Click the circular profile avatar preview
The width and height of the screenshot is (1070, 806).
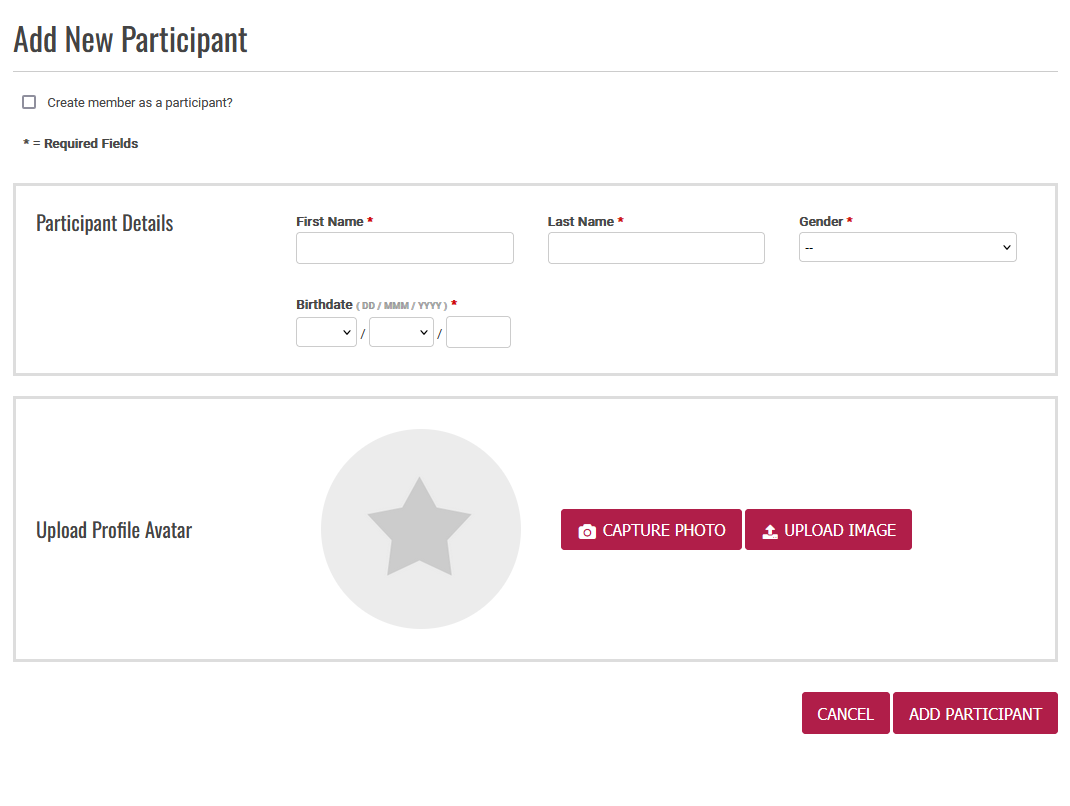pyautogui.click(x=421, y=528)
